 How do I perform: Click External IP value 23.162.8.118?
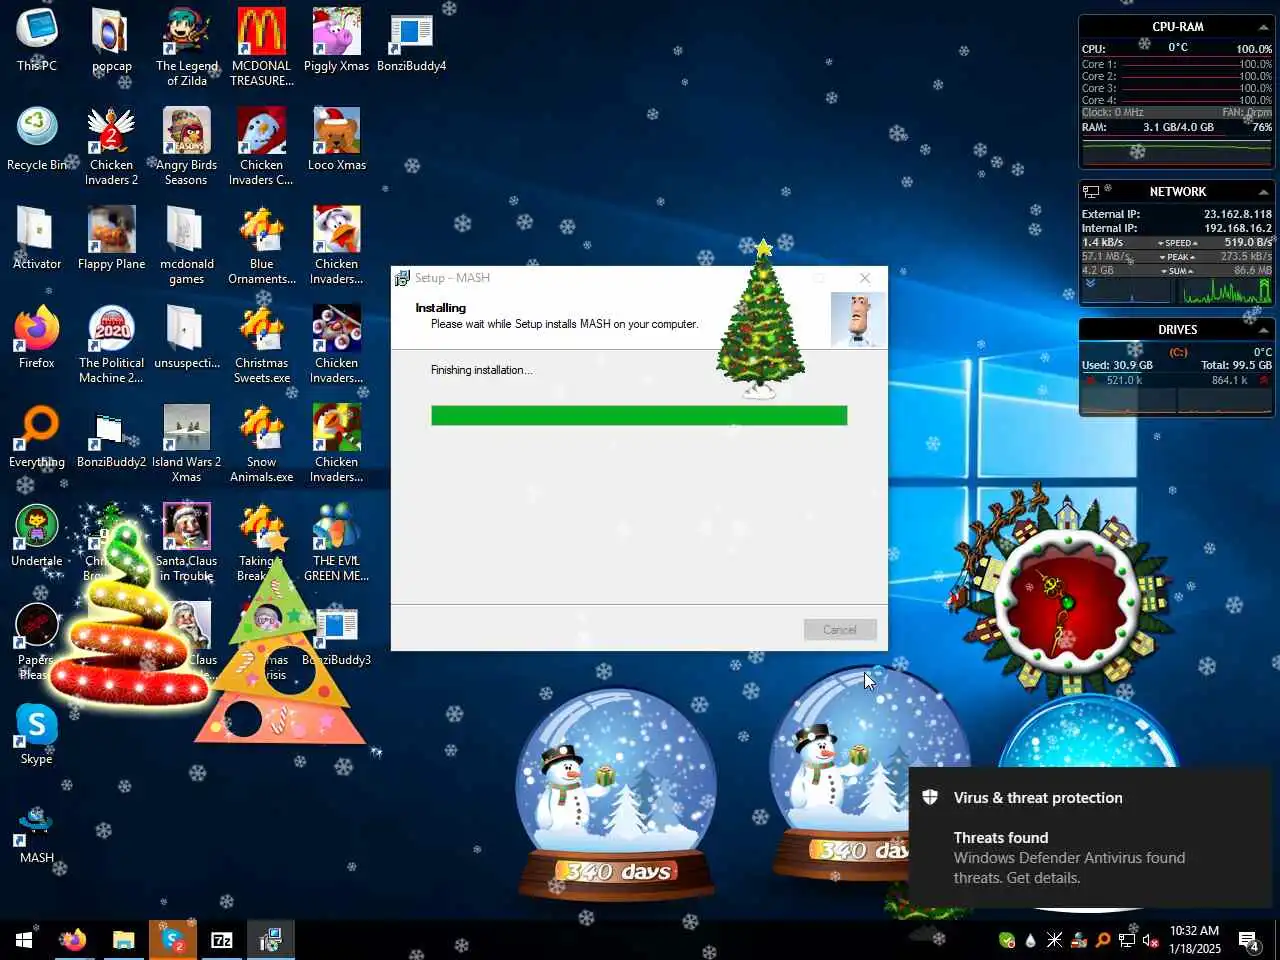click(1238, 214)
